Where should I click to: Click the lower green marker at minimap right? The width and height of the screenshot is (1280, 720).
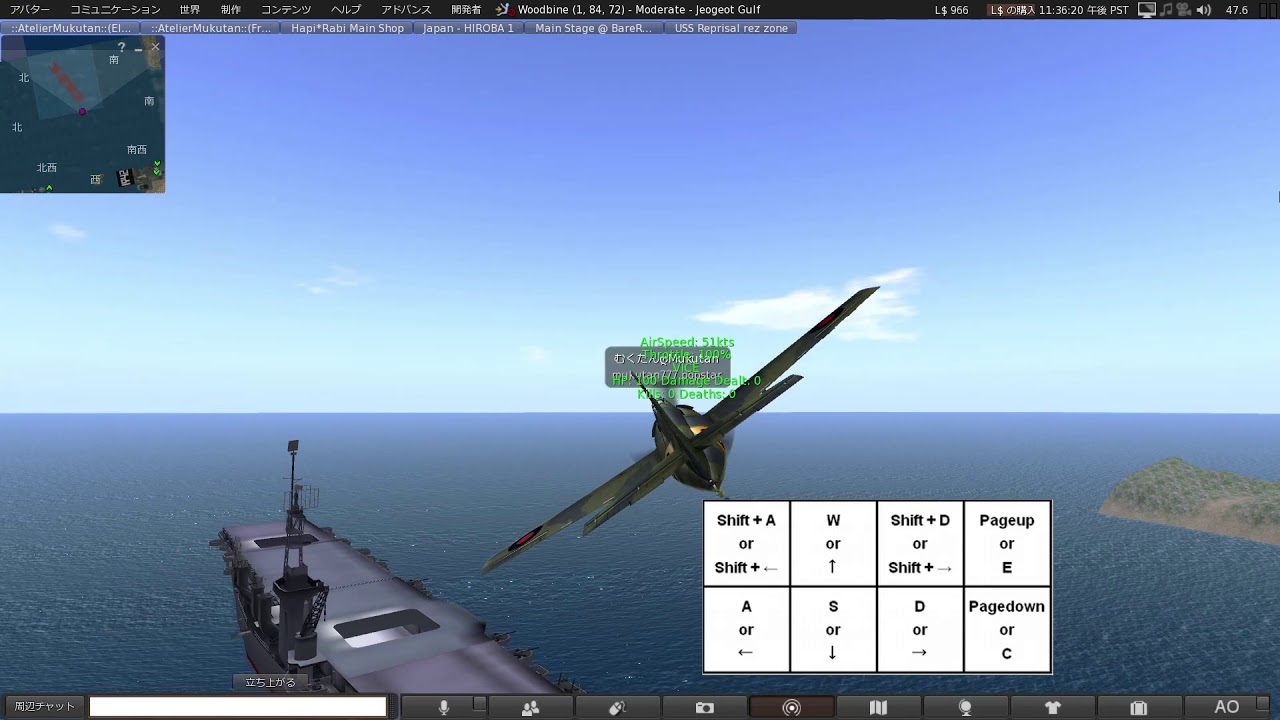pyautogui.click(x=157, y=172)
